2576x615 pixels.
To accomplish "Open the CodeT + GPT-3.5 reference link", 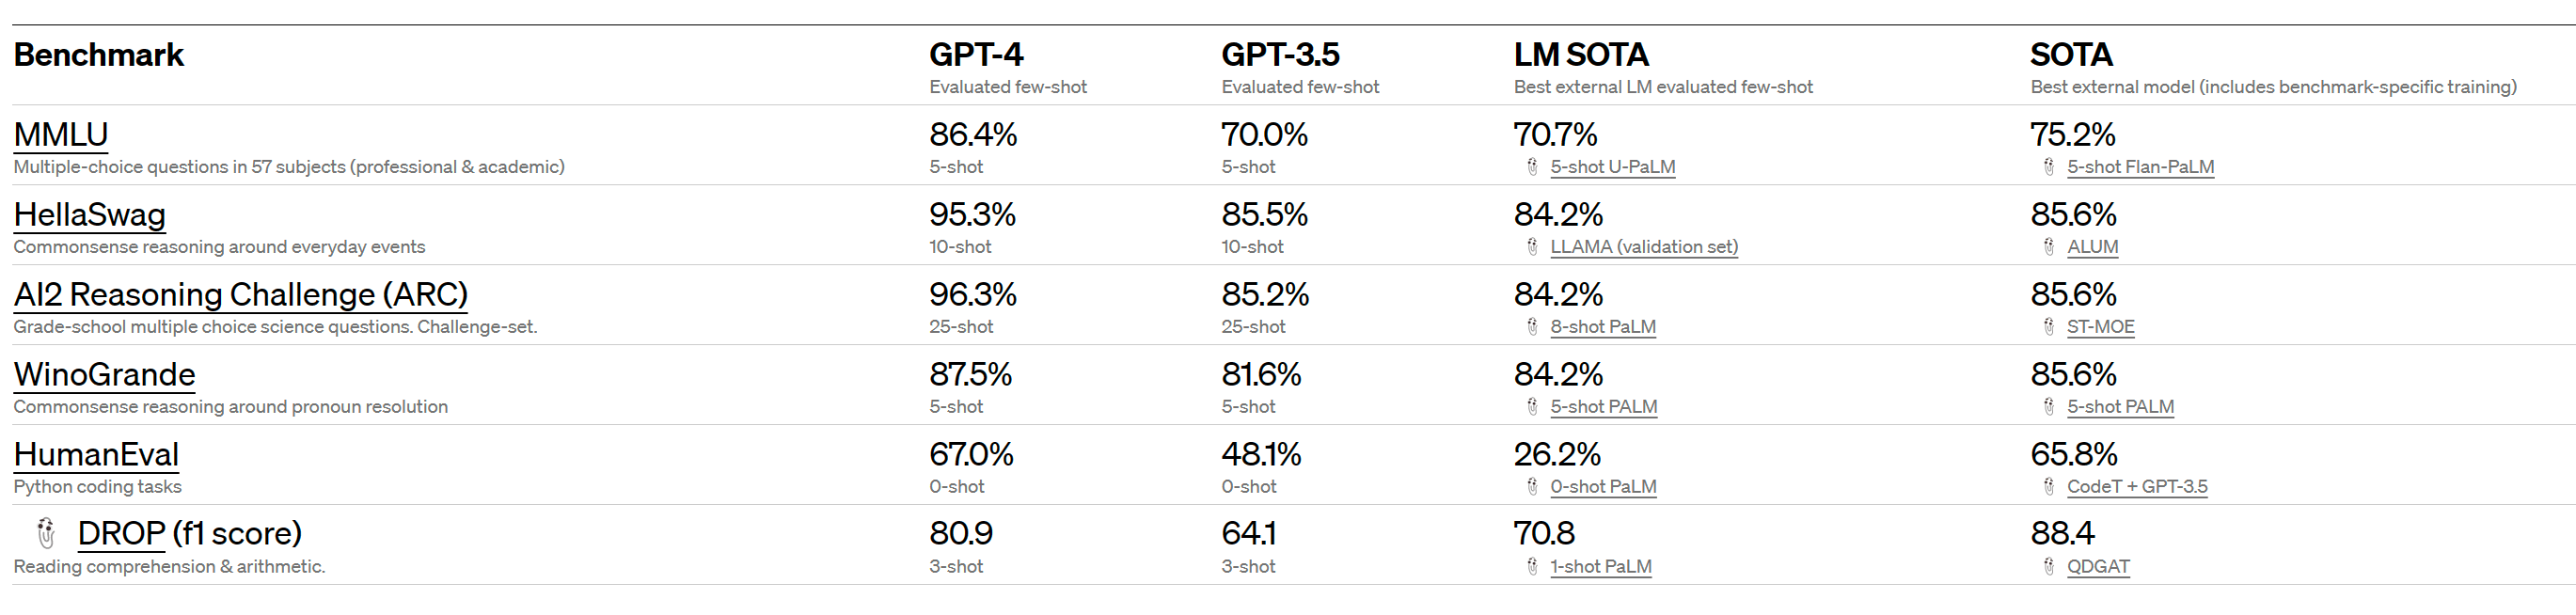I will [x=2137, y=487].
